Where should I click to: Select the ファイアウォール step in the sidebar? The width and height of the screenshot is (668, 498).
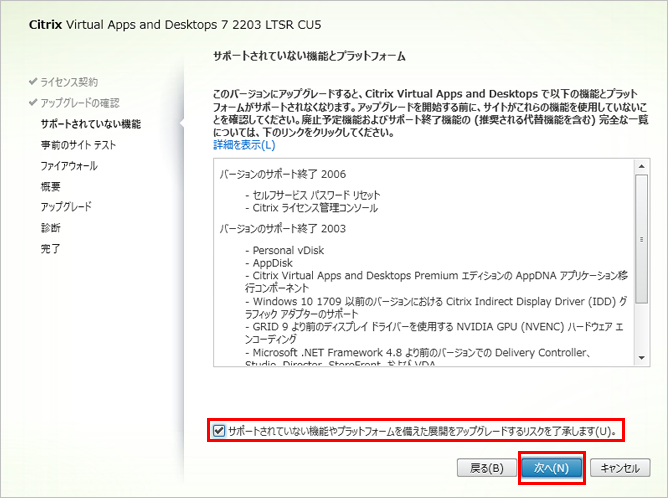pyautogui.click(x=69, y=166)
